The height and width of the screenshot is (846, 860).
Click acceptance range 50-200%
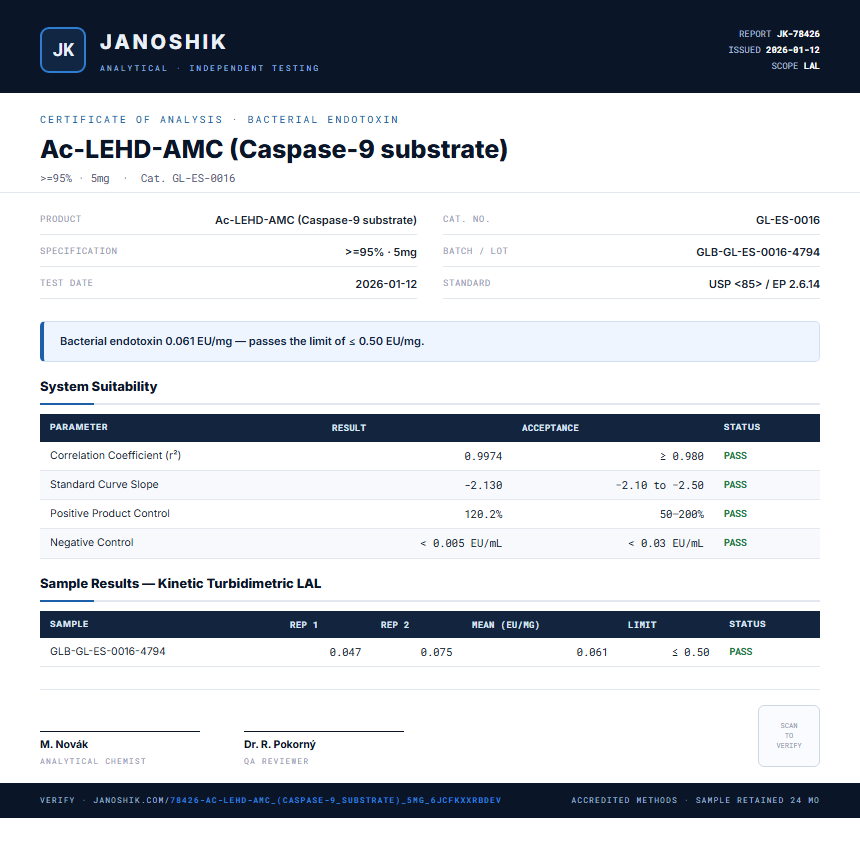pos(681,515)
